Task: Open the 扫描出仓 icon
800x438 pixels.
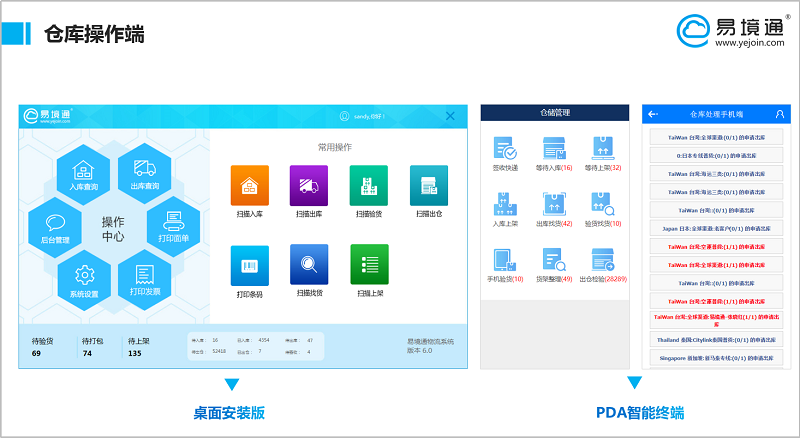Action: 428,185
